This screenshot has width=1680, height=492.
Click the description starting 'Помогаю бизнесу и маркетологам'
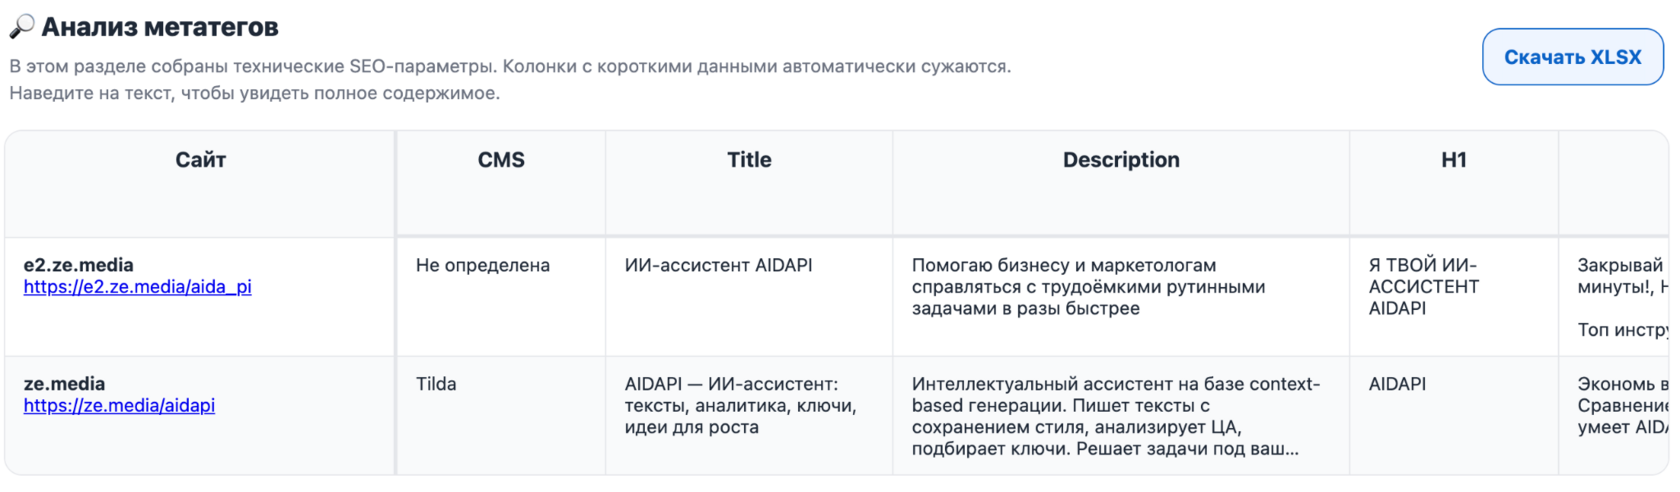tap(1088, 287)
